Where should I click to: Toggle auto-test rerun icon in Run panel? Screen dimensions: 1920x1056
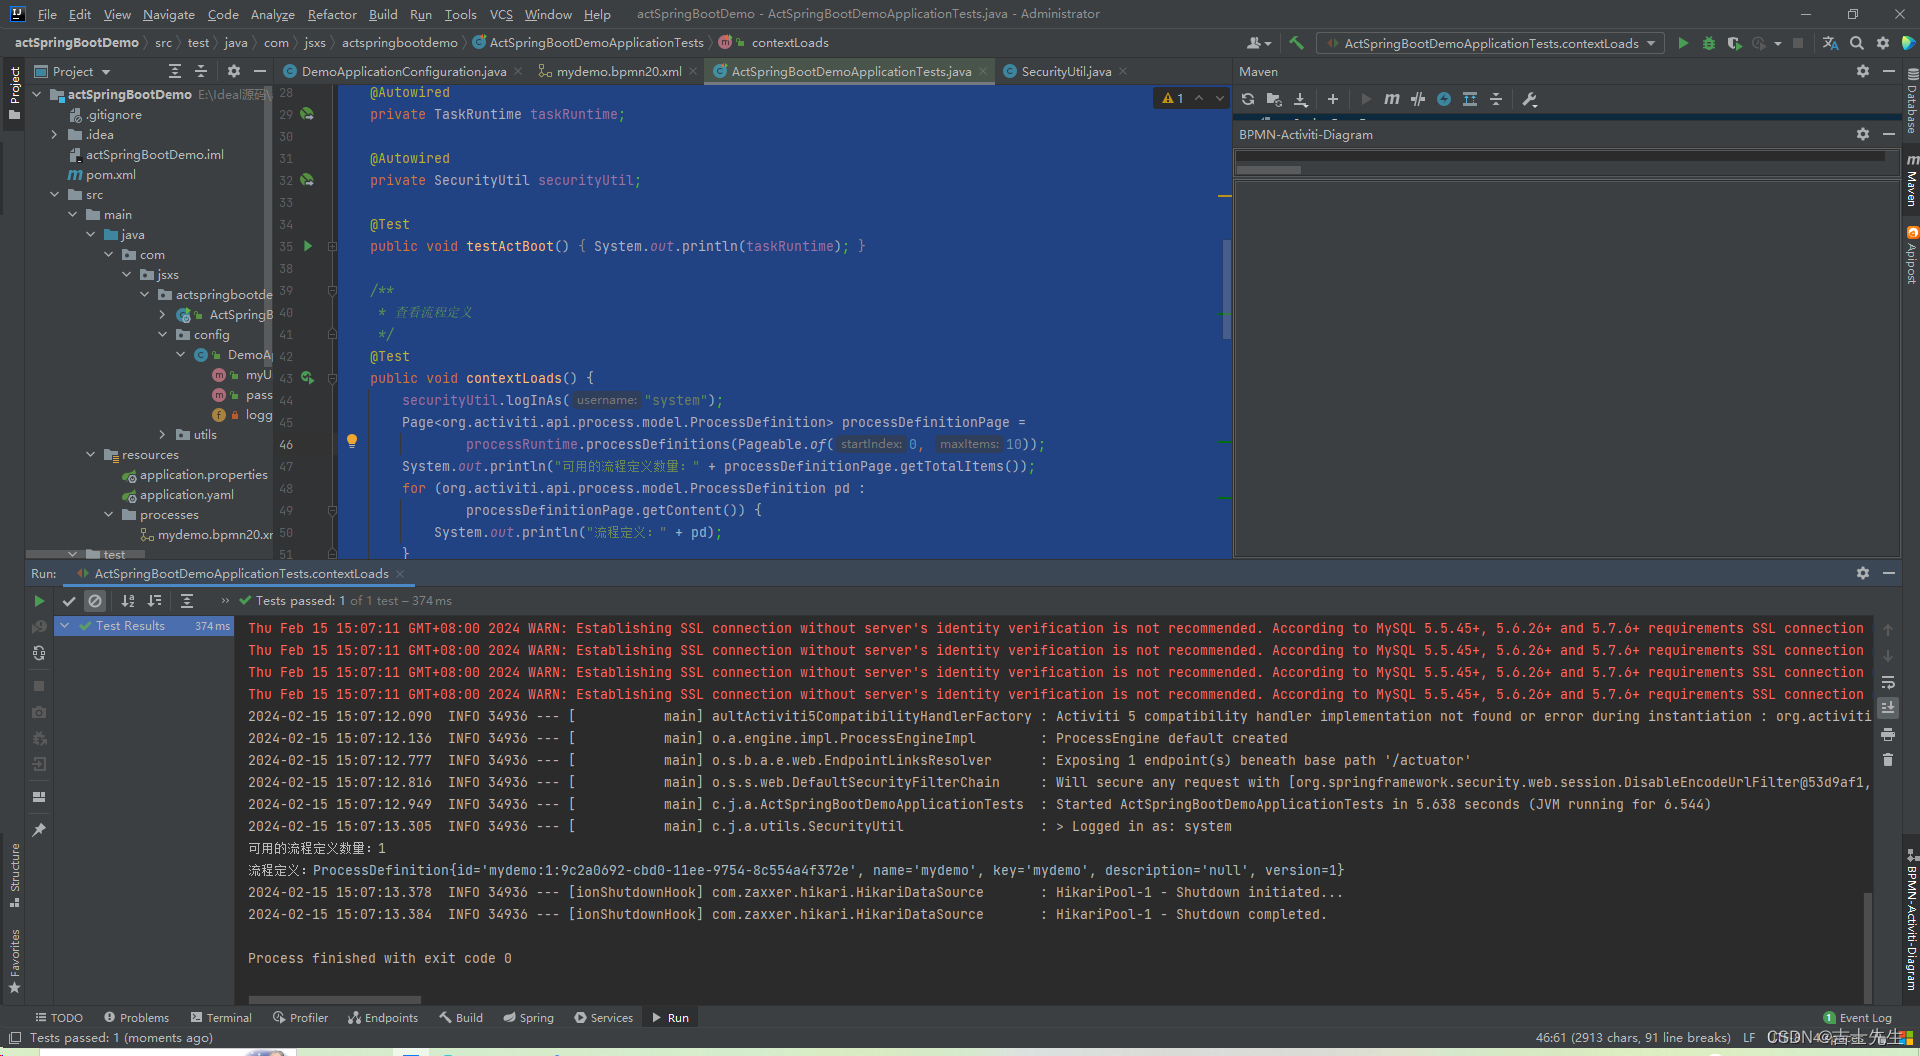[39, 653]
